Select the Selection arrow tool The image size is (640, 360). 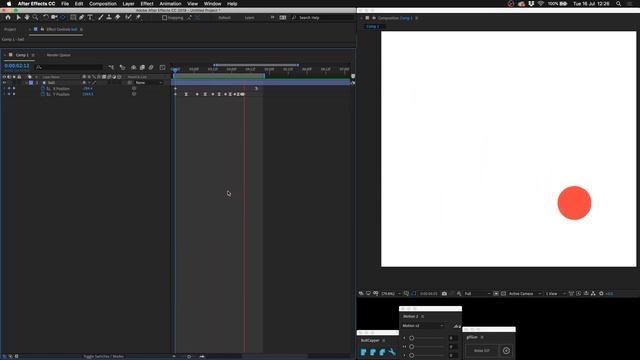pyautogui.click(x=18, y=18)
